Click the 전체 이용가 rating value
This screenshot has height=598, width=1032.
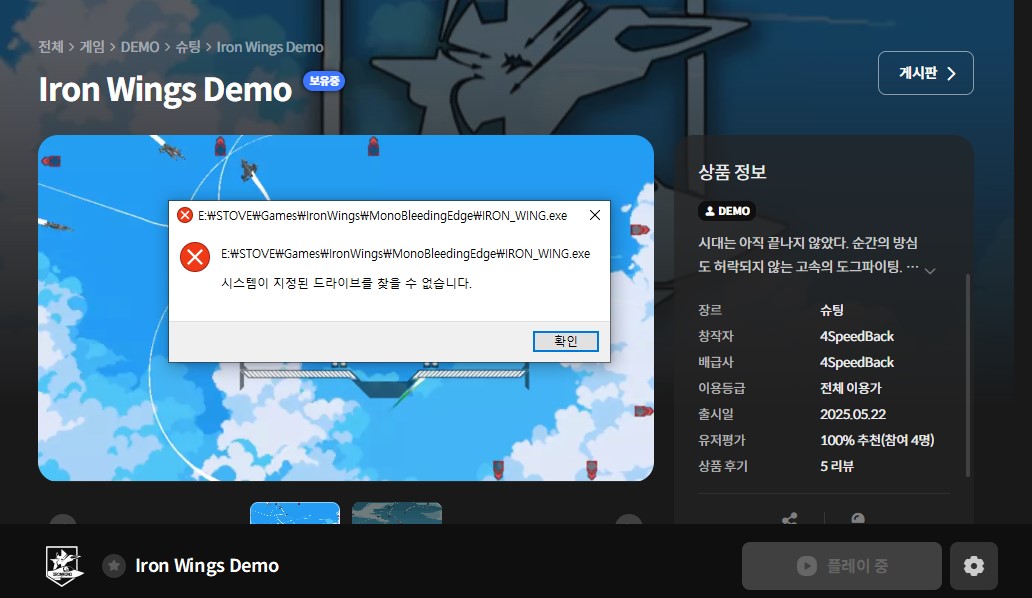click(851, 388)
